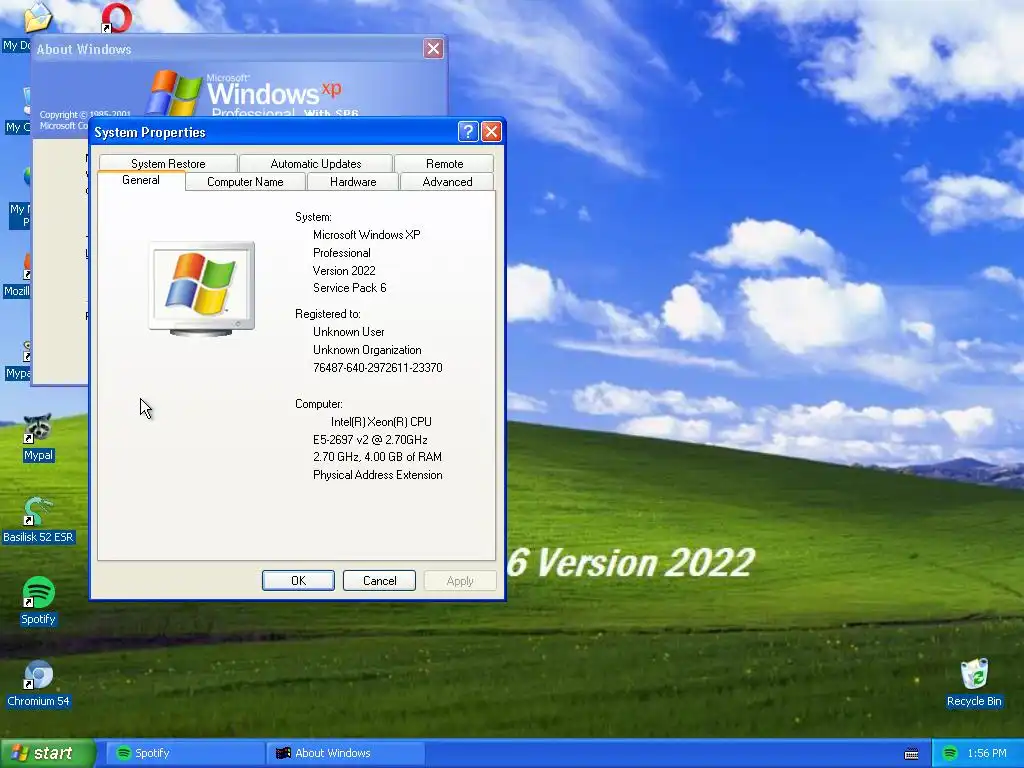1024x768 pixels.
Task: Open the My Documents folder icon
Action: click(x=38, y=17)
